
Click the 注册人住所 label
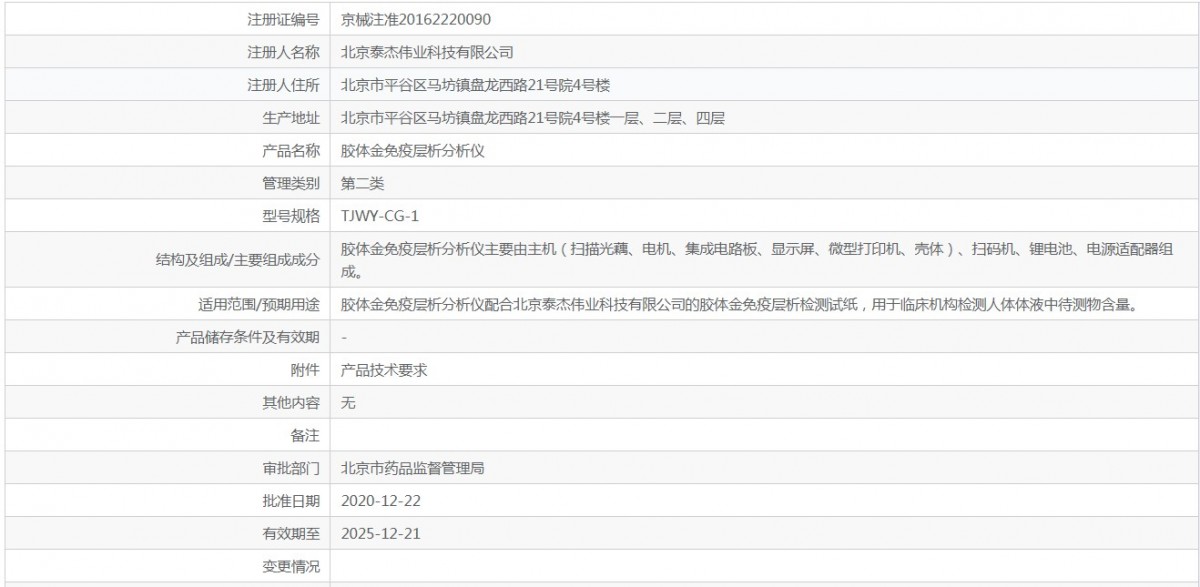click(283, 85)
